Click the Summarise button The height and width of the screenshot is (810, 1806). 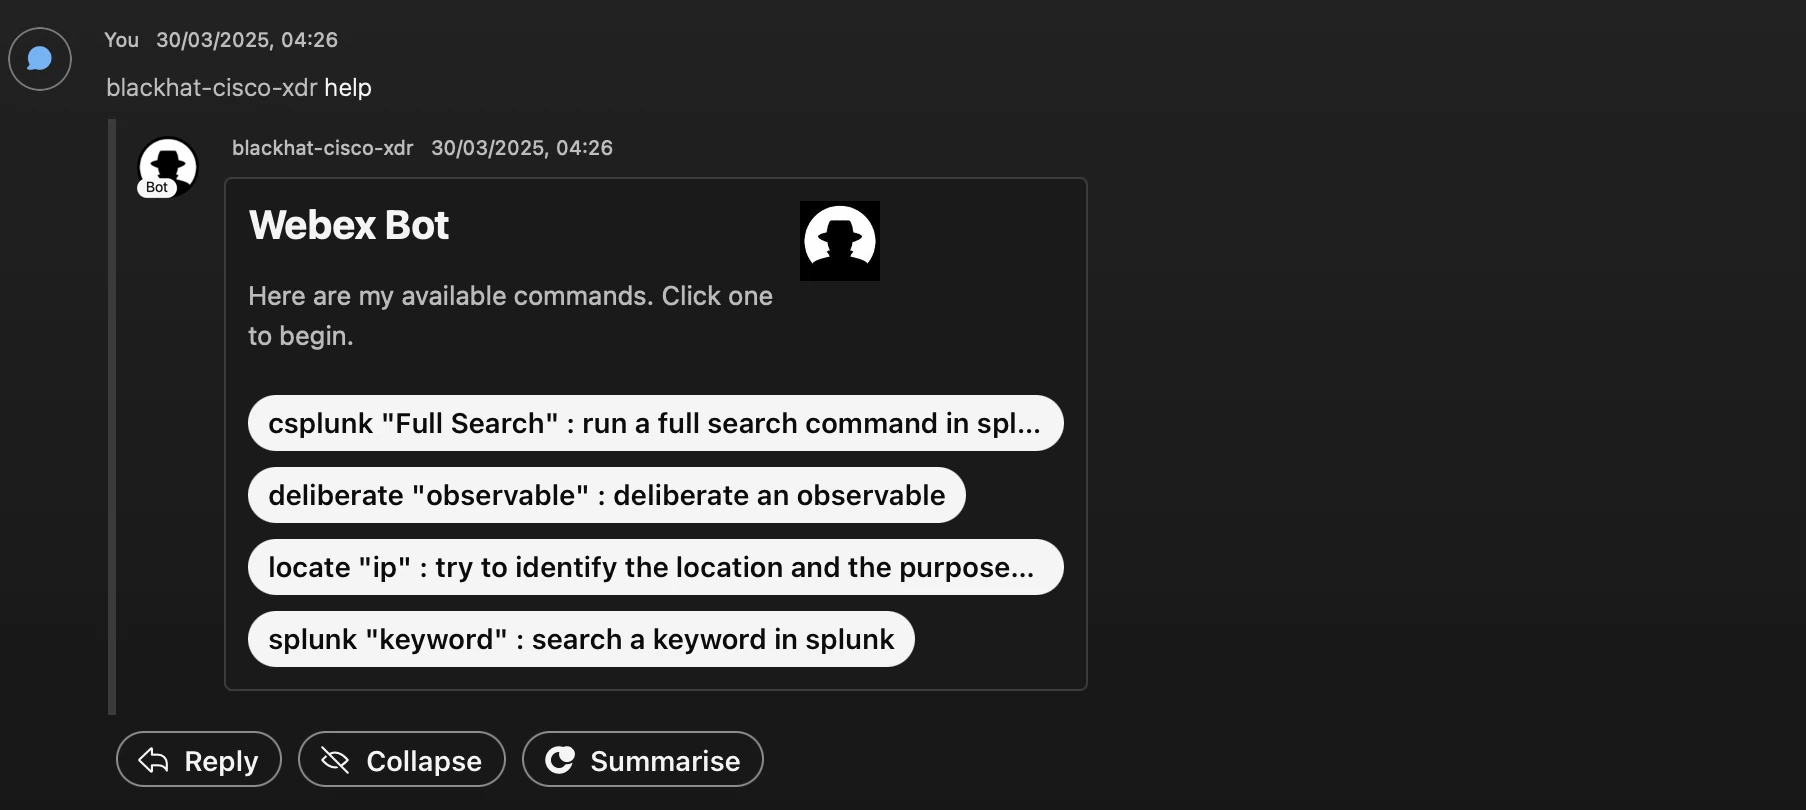[x=641, y=760]
